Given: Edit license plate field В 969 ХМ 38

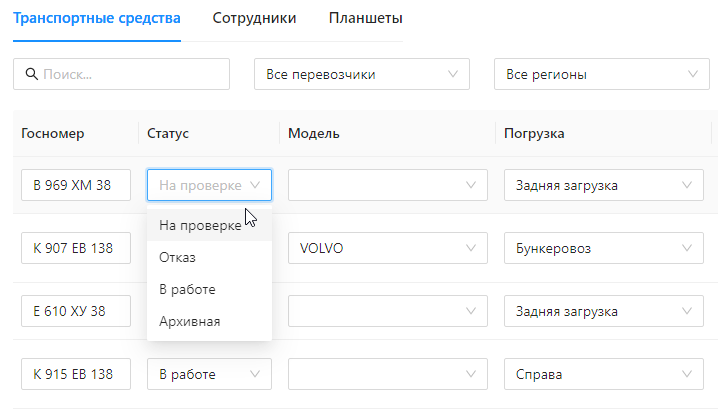Looking at the screenshot, I should pos(76,185).
